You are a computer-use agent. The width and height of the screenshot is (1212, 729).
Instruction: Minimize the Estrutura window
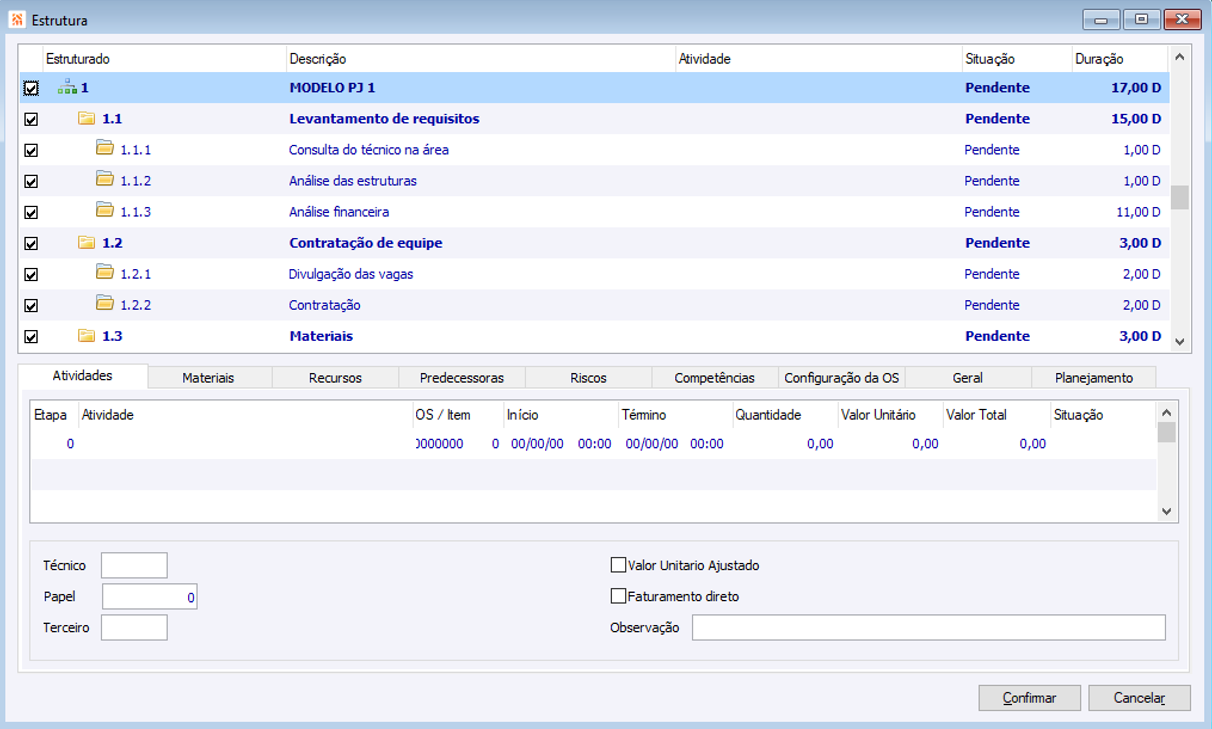pyautogui.click(x=1101, y=19)
